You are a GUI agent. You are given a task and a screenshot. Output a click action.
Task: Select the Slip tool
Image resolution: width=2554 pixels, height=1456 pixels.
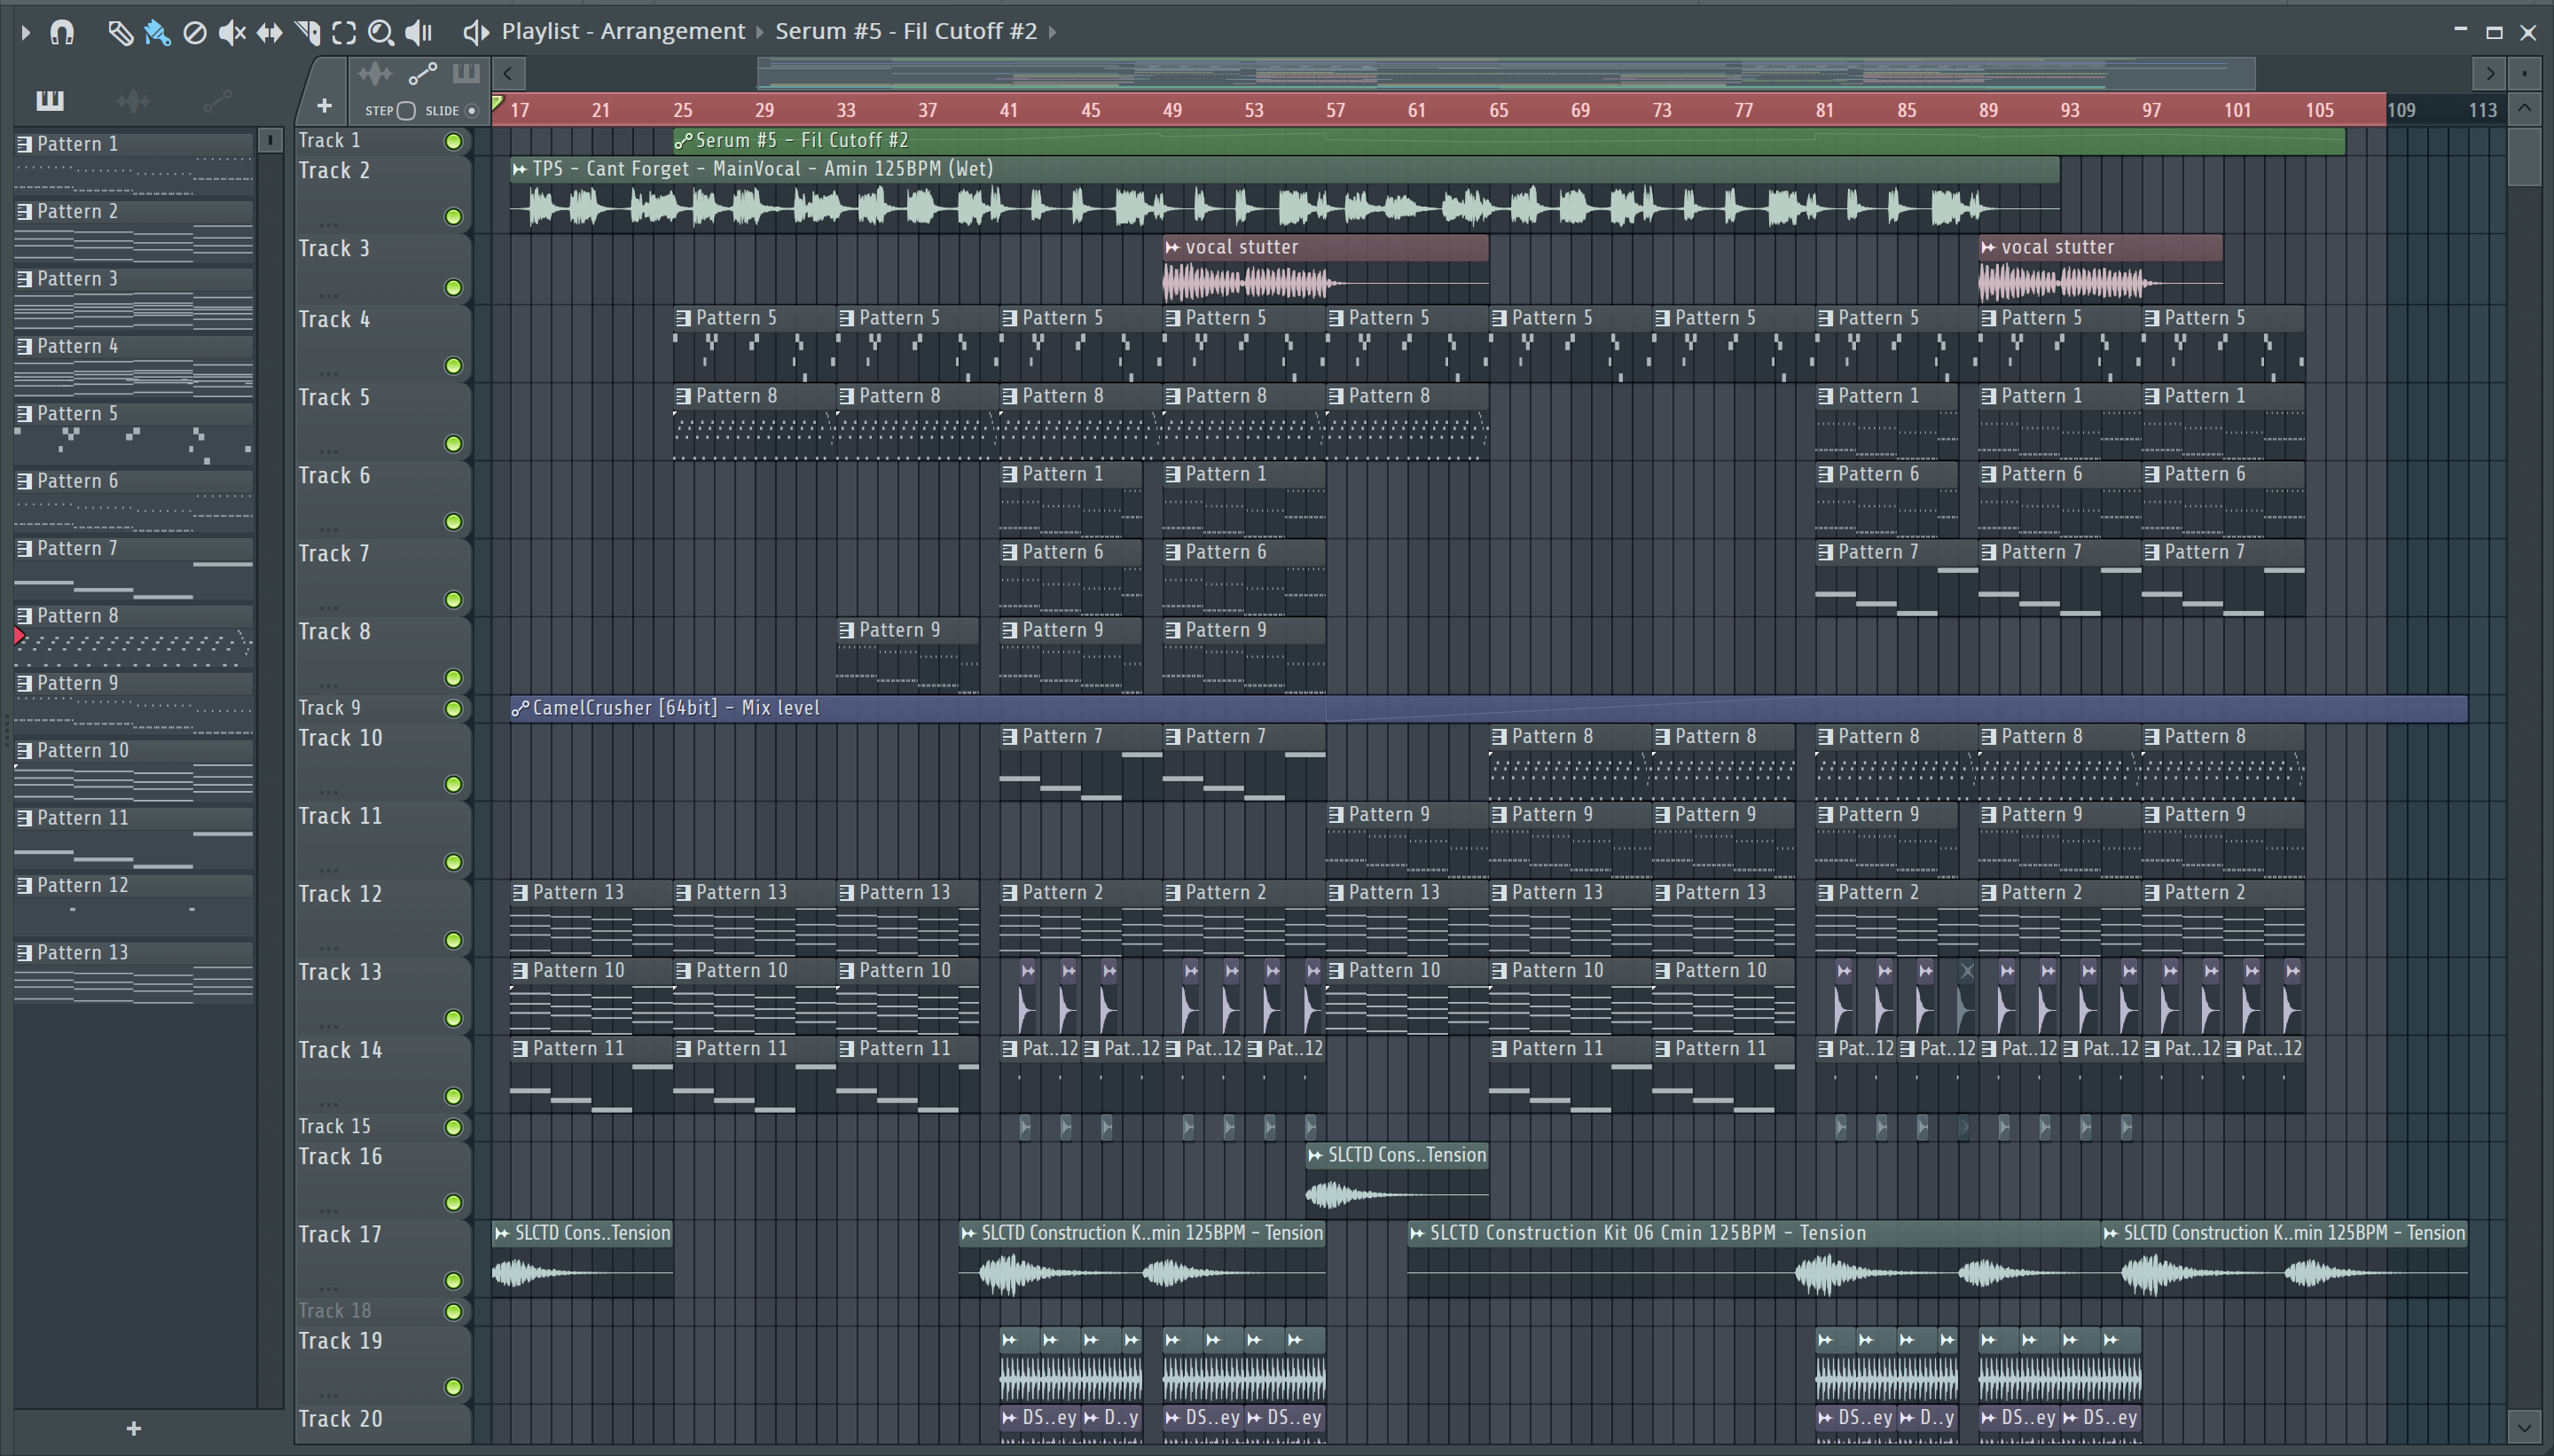[269, 32]
